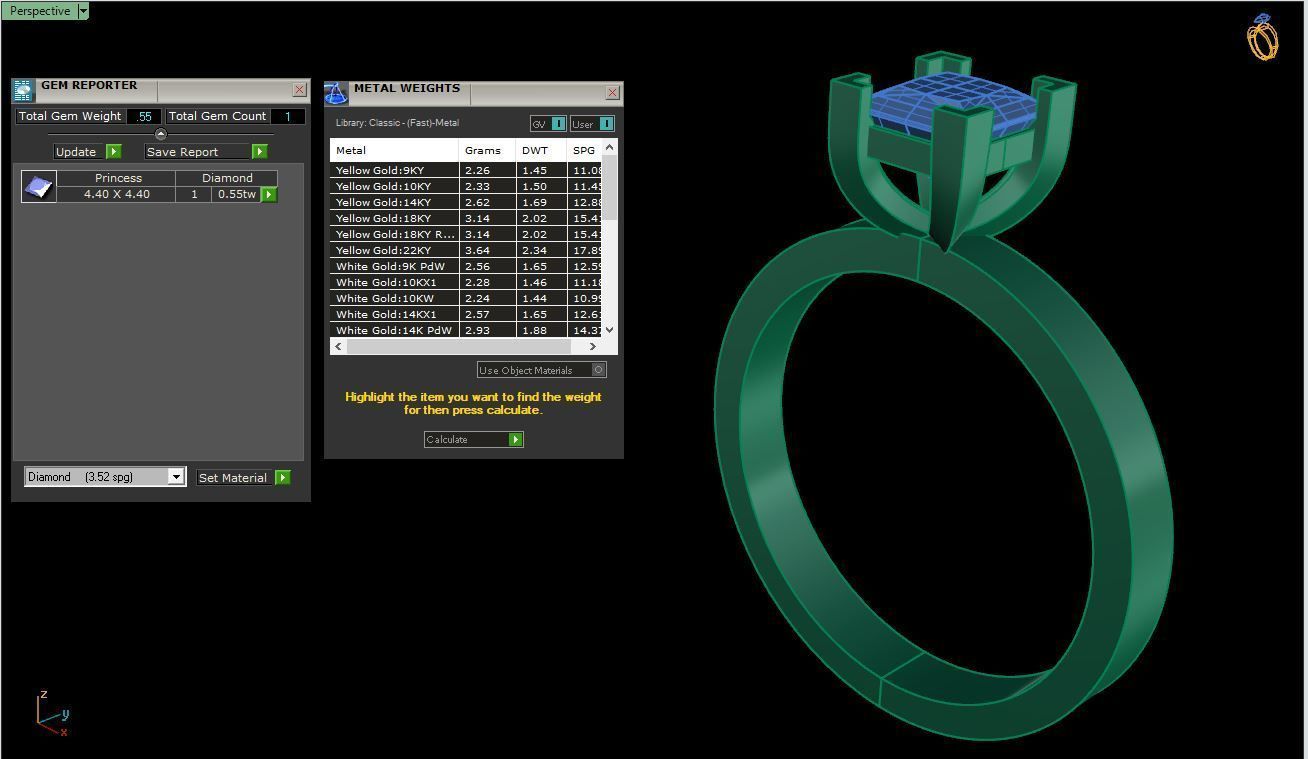Click the metal list horizontal scrollbar thumb
The image size is (1308, 759).
tap(459, 346)
